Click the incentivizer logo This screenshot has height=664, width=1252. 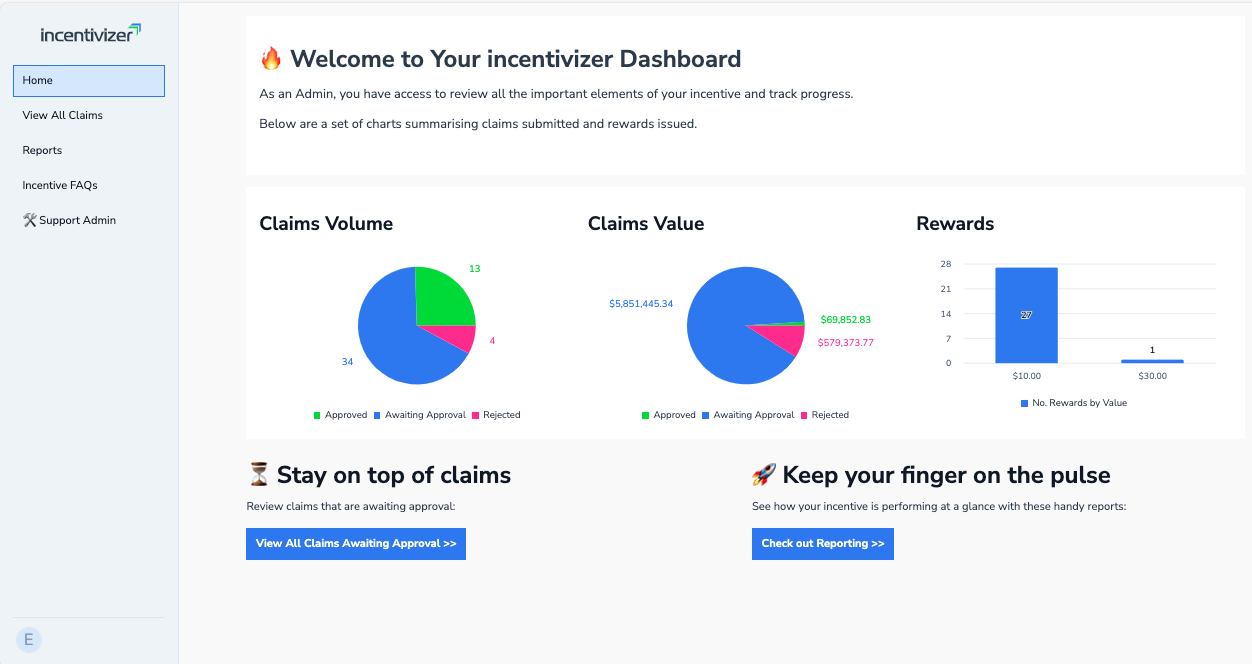(90, 34)
